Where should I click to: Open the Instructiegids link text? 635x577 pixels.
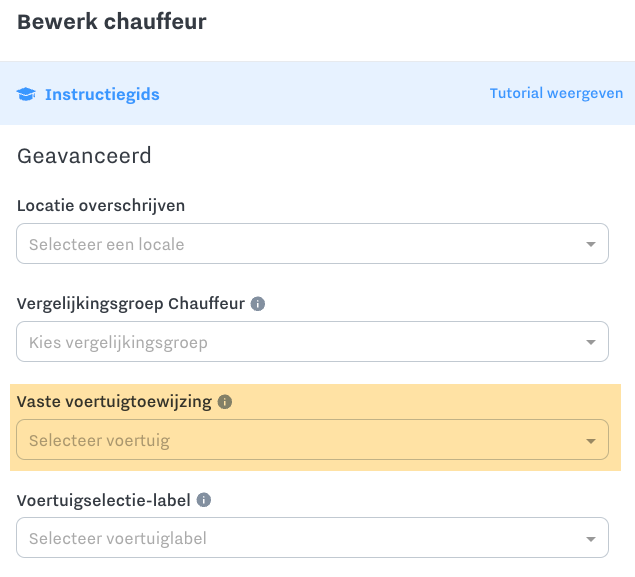[x=102, y=94]
